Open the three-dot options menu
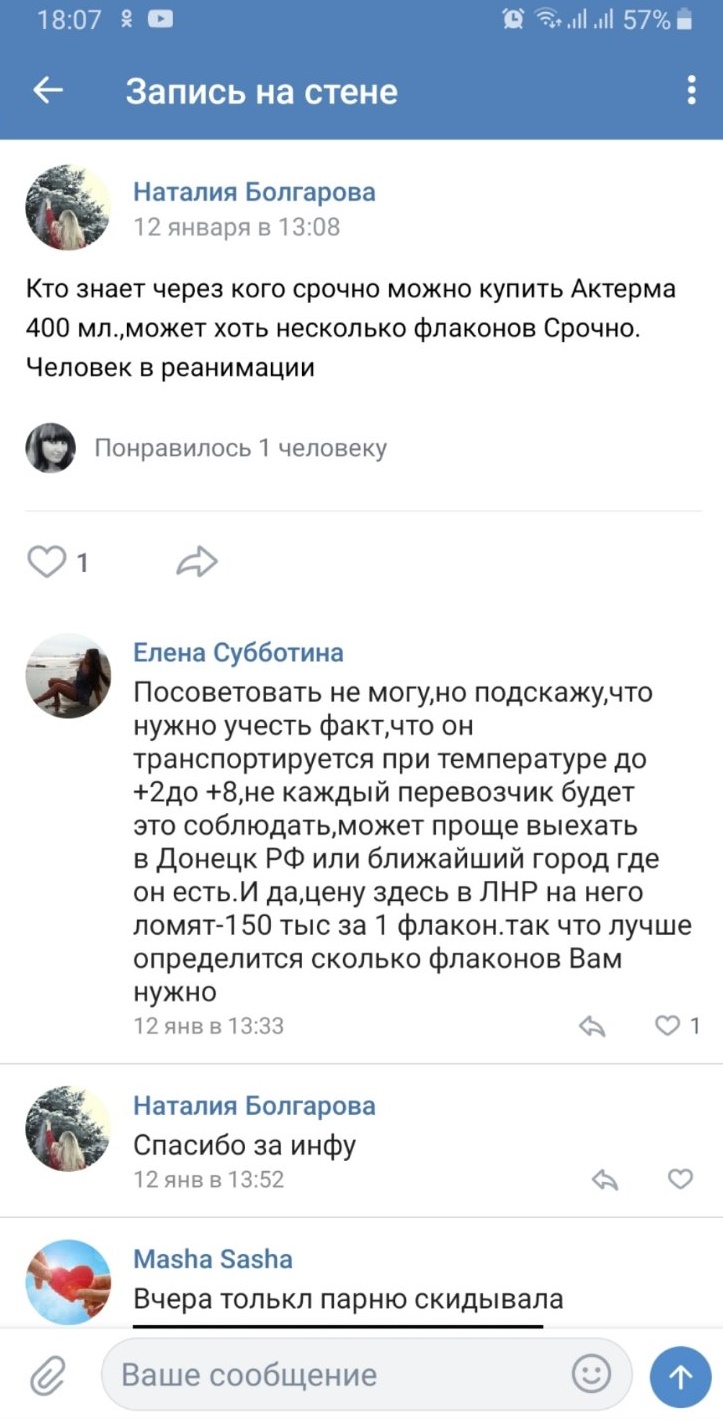Viewport: 723px width, 1419px height. 691,91
